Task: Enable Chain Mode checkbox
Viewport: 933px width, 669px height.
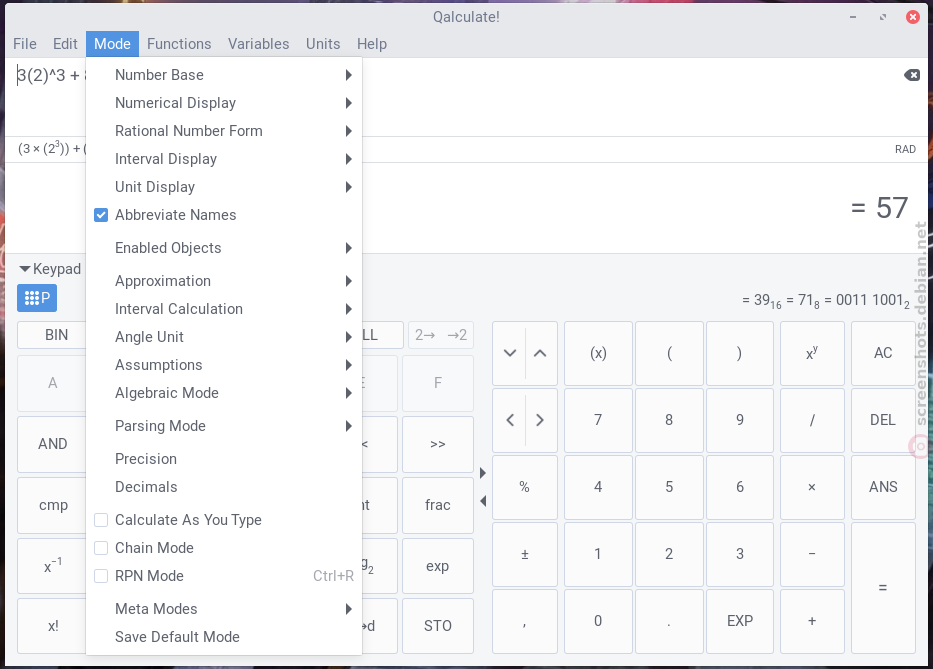Action: [x=224, y=548]
